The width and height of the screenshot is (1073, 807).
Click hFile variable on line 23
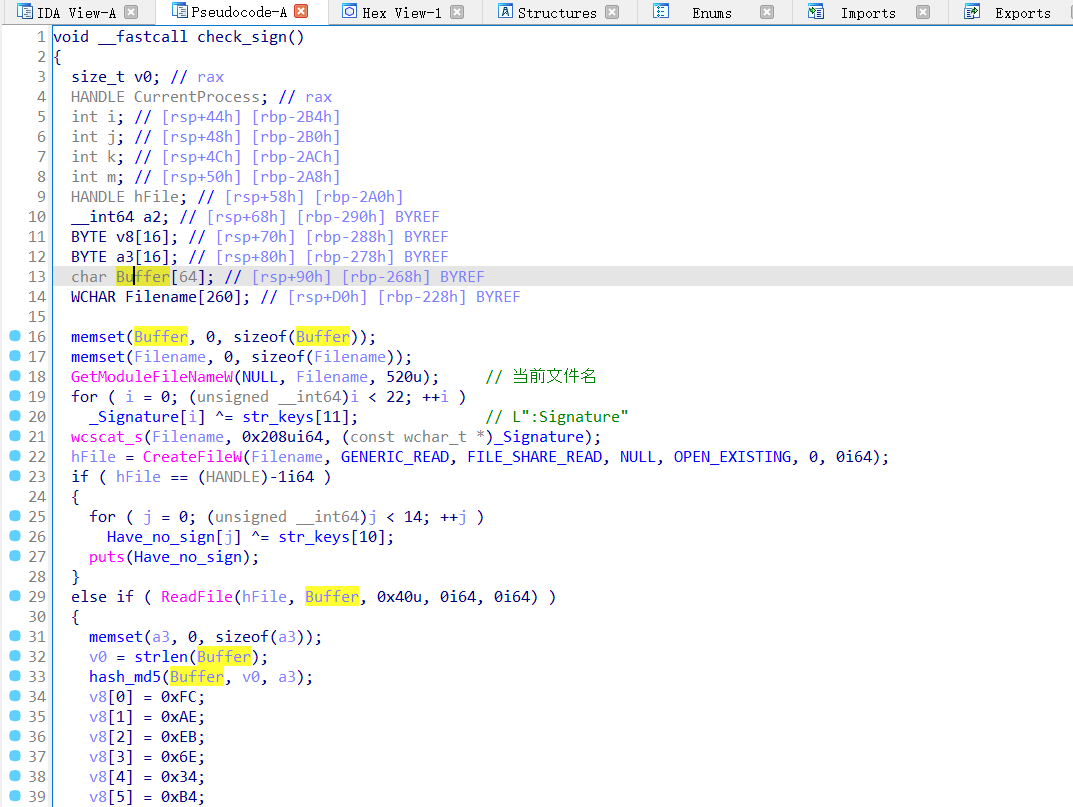pos(138,476)
